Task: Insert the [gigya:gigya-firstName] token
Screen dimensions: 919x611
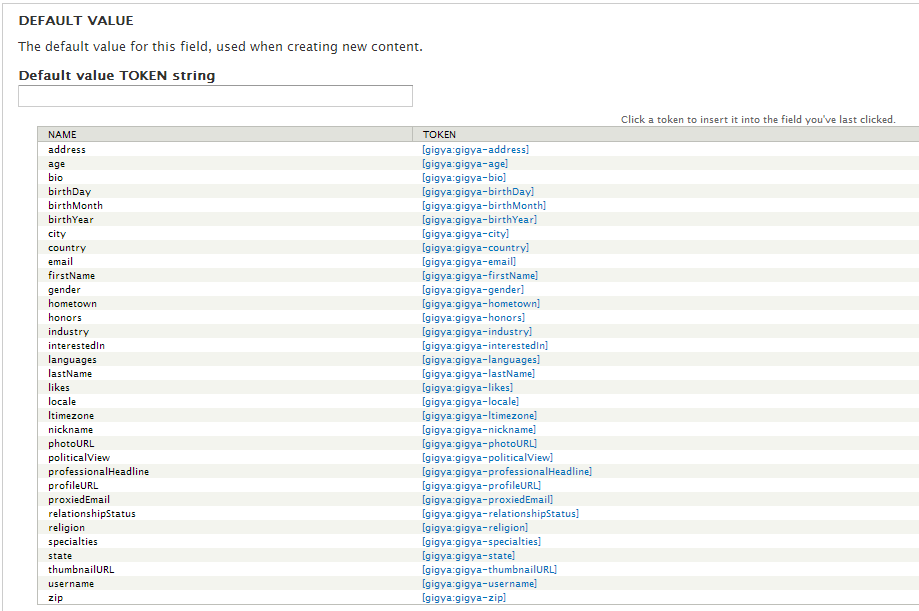Action: (479, 276)
